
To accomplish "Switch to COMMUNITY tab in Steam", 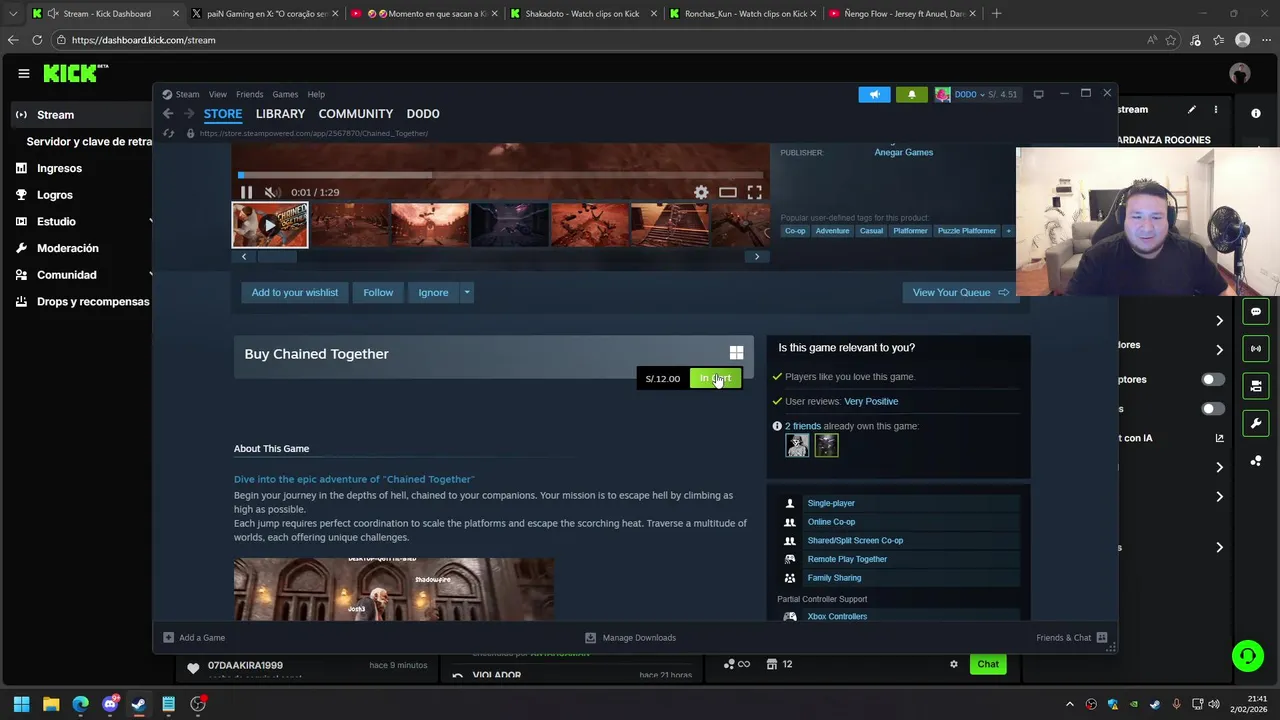I will pos(355,114).
